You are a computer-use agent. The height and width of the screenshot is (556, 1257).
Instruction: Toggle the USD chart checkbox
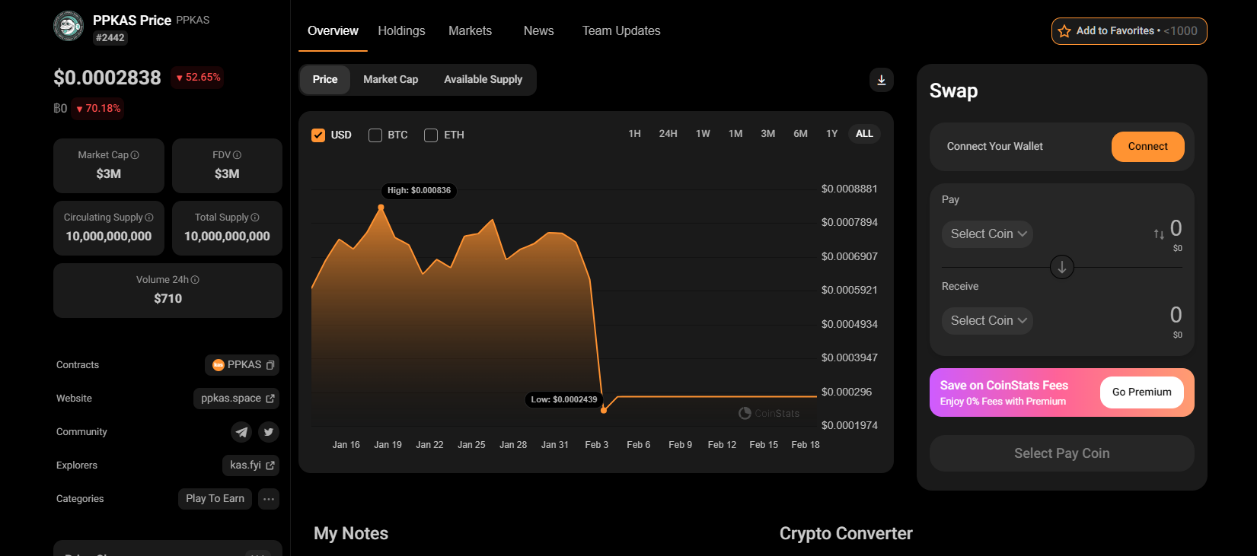[318, 135]
